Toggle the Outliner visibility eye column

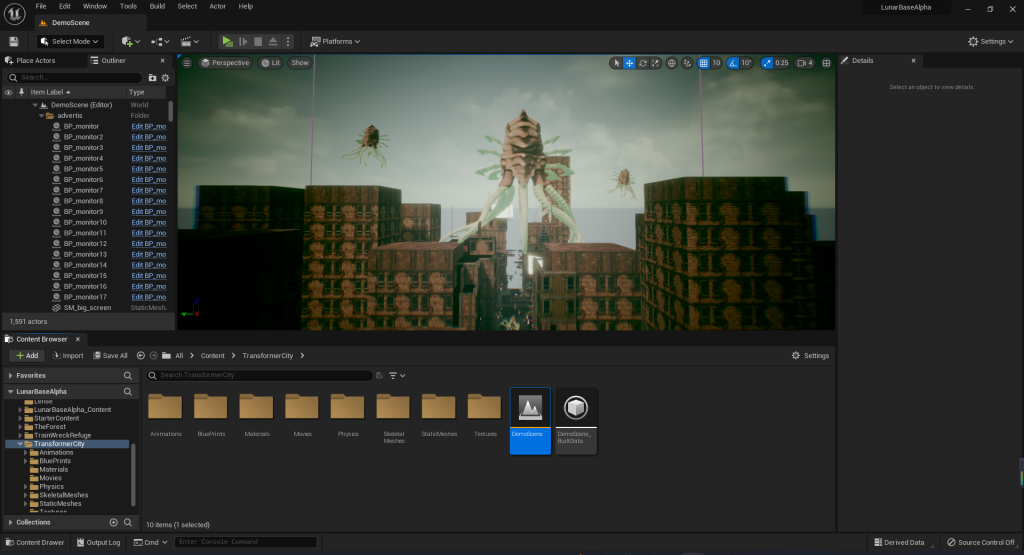pos(8,92)
